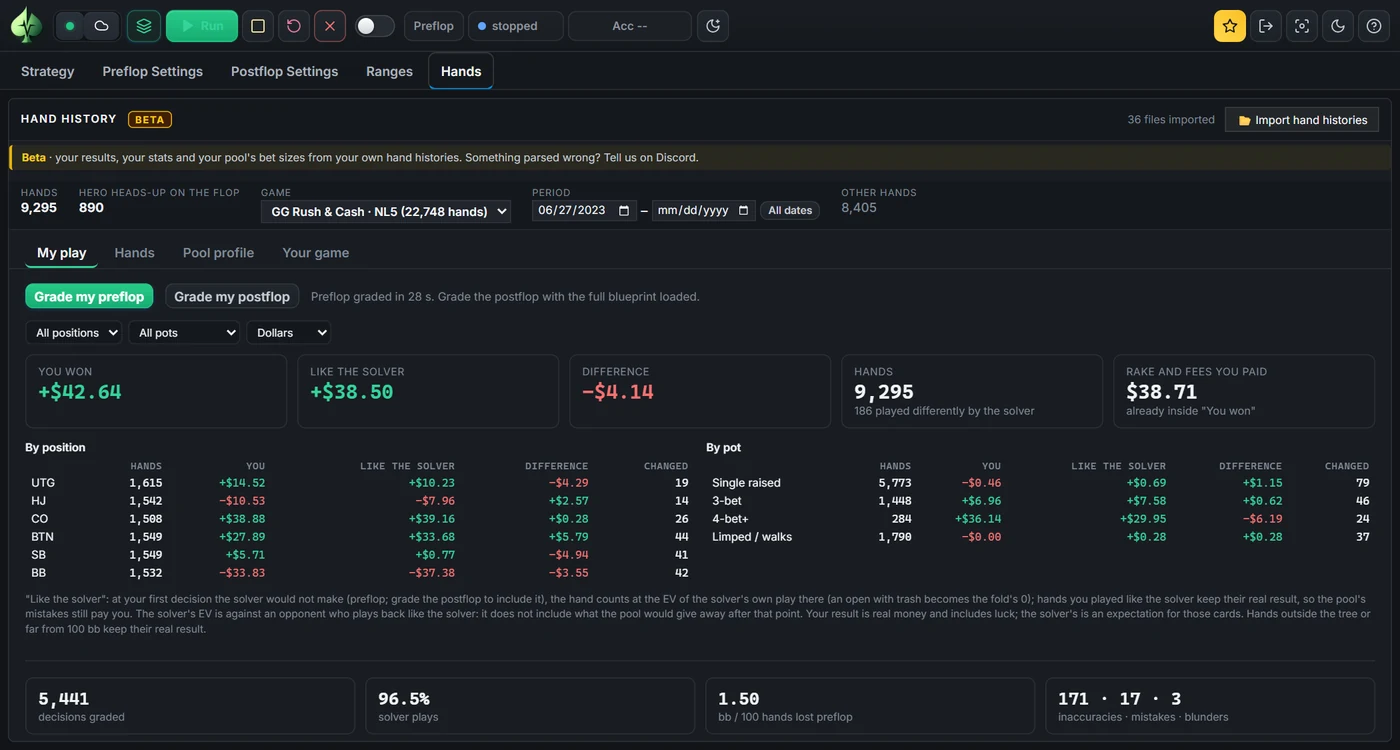Click the BB row label
Screen dimensions: 1400x750
(x=38, y=573)
